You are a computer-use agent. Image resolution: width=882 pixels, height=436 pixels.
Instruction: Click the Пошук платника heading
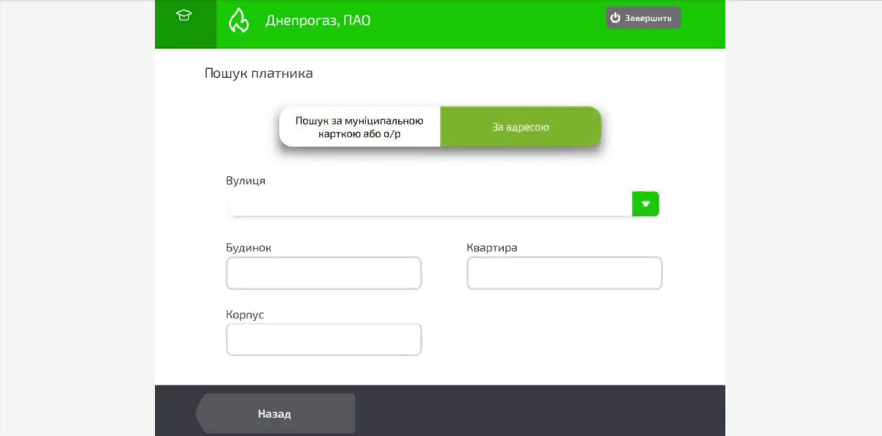click(x=259, y=73)
